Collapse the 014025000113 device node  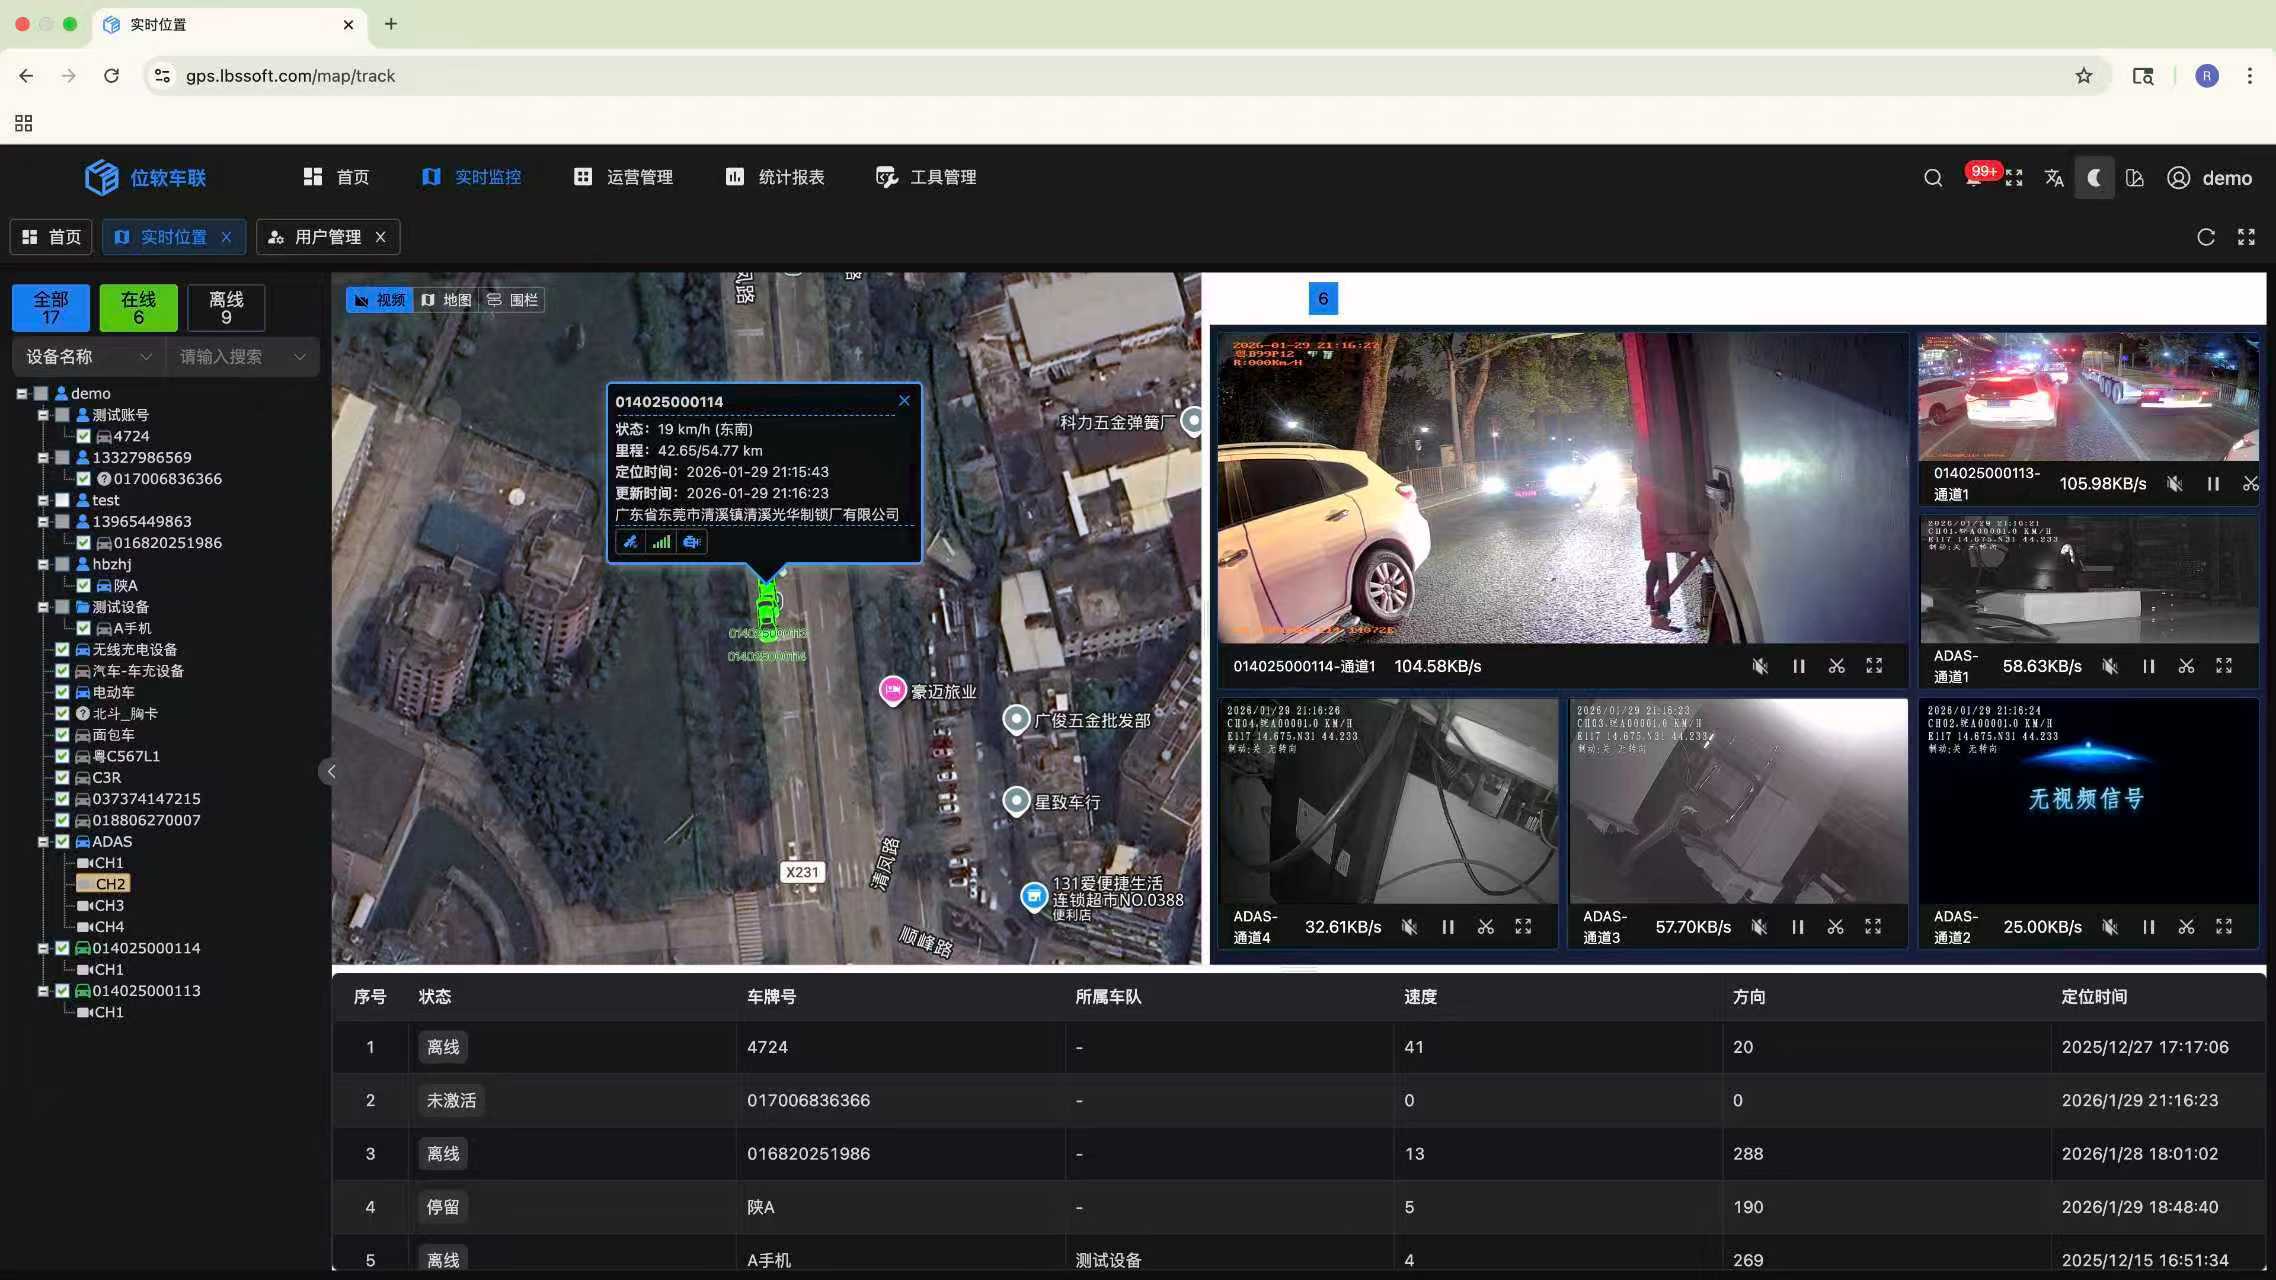click(43, 991)
